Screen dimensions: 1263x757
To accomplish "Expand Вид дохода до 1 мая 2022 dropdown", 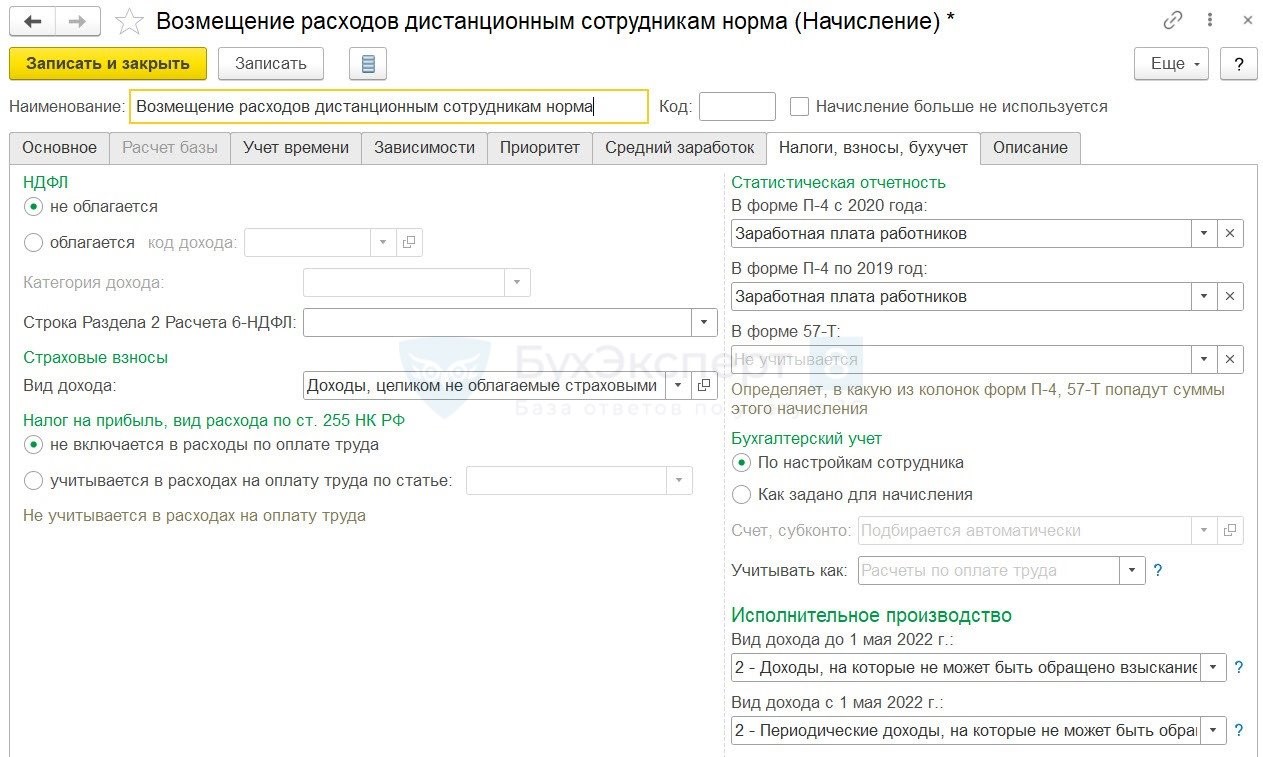I will click(x=1214, y=668).
